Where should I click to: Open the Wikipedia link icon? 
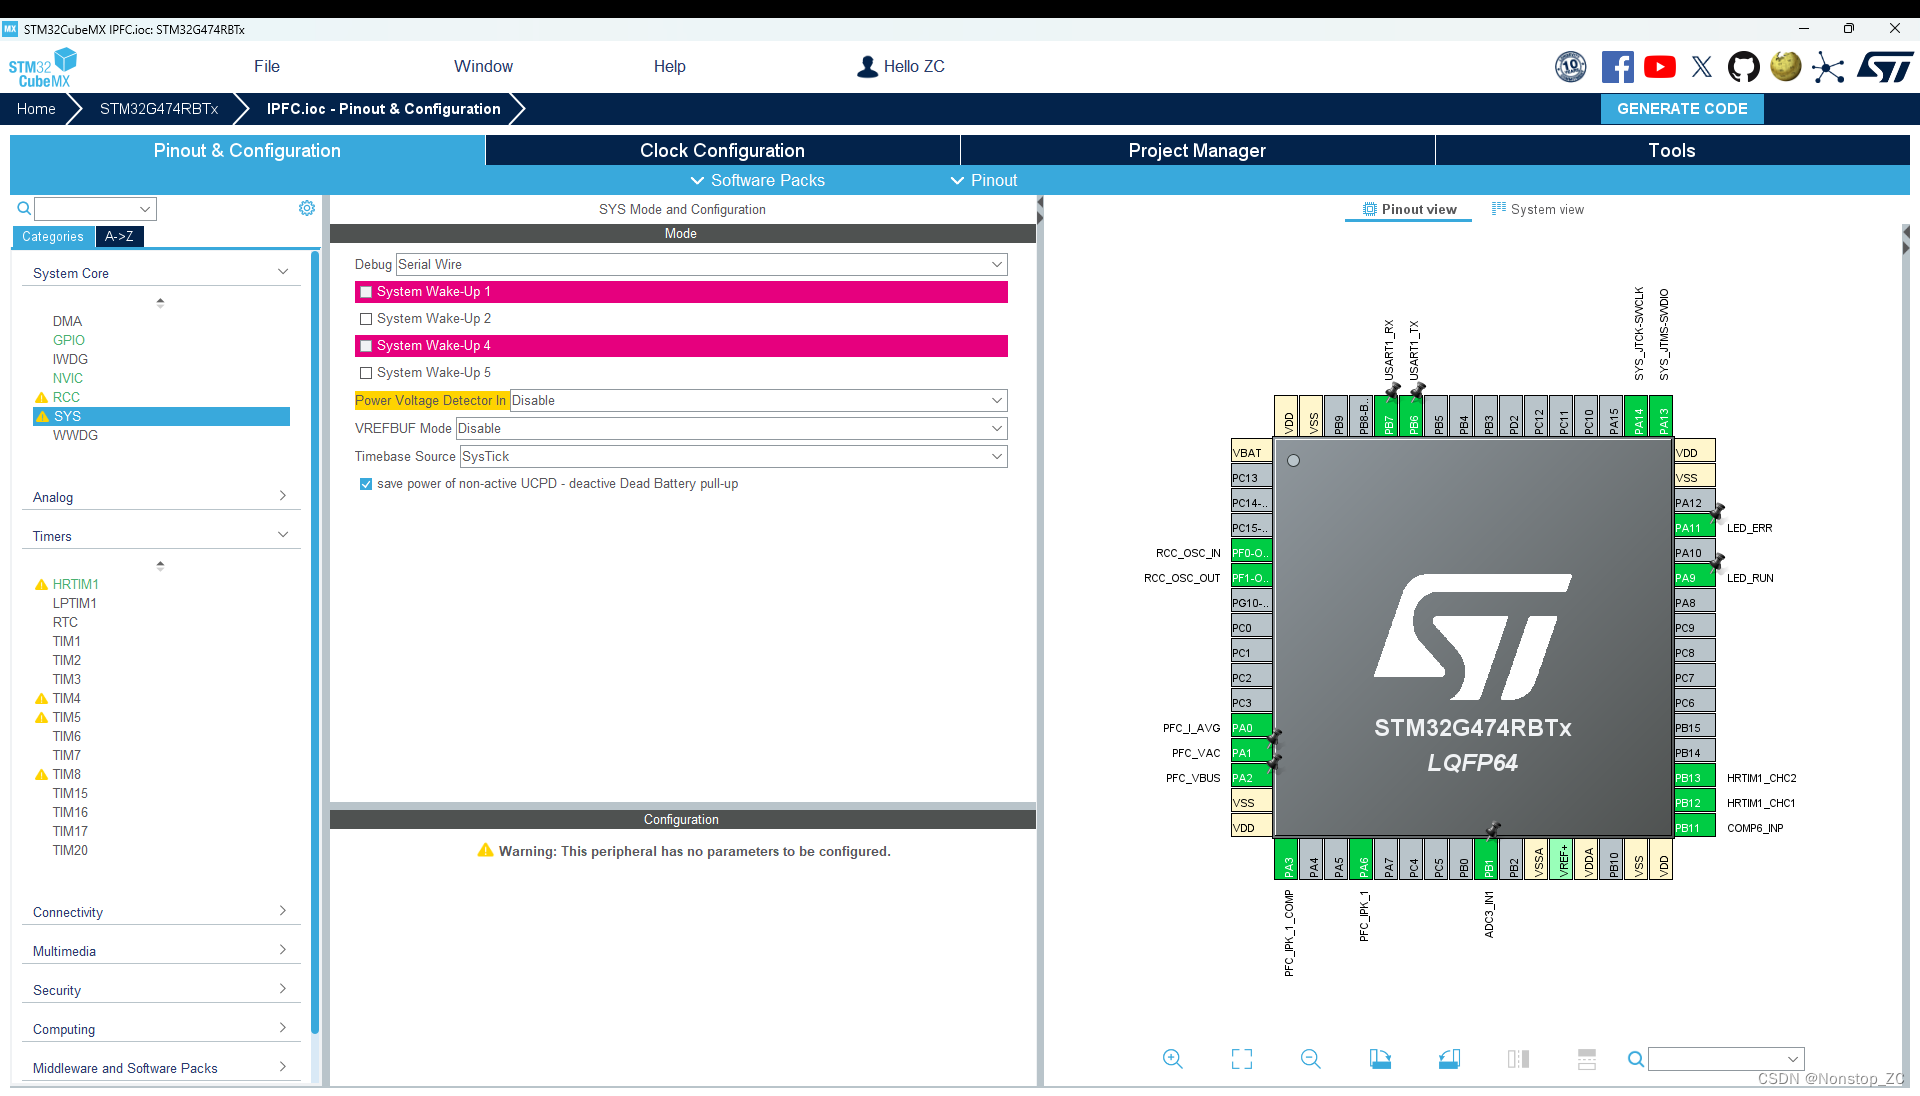click(x=1785, y=66)
